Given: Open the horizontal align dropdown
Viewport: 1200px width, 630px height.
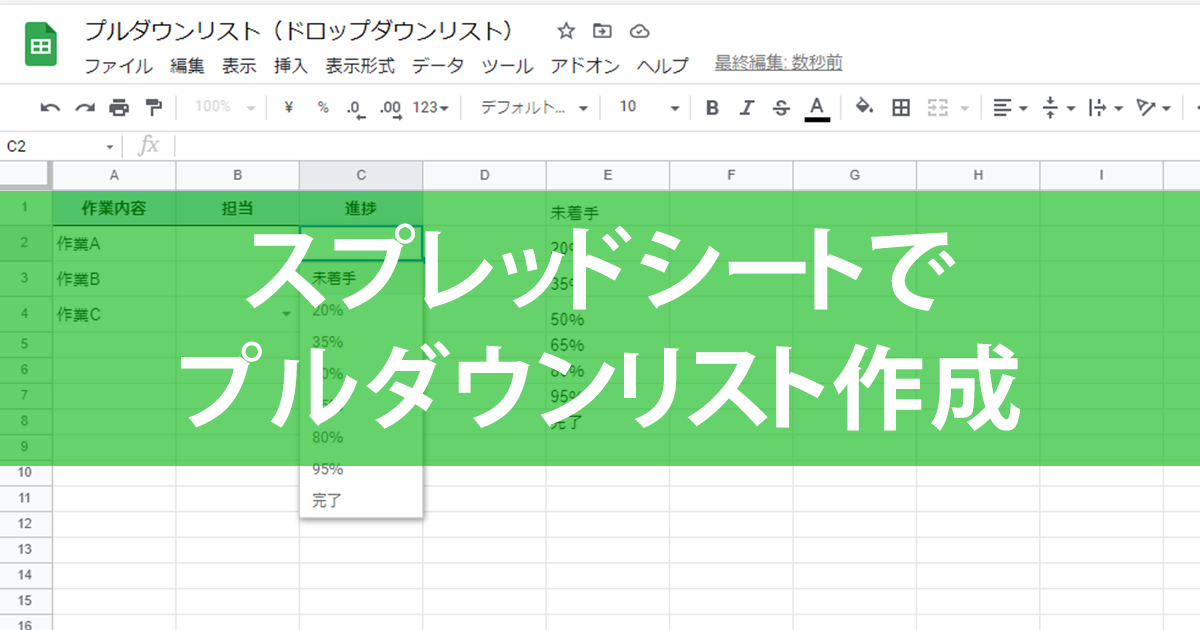Looking at the screenshot, I should click(1010, 107).
